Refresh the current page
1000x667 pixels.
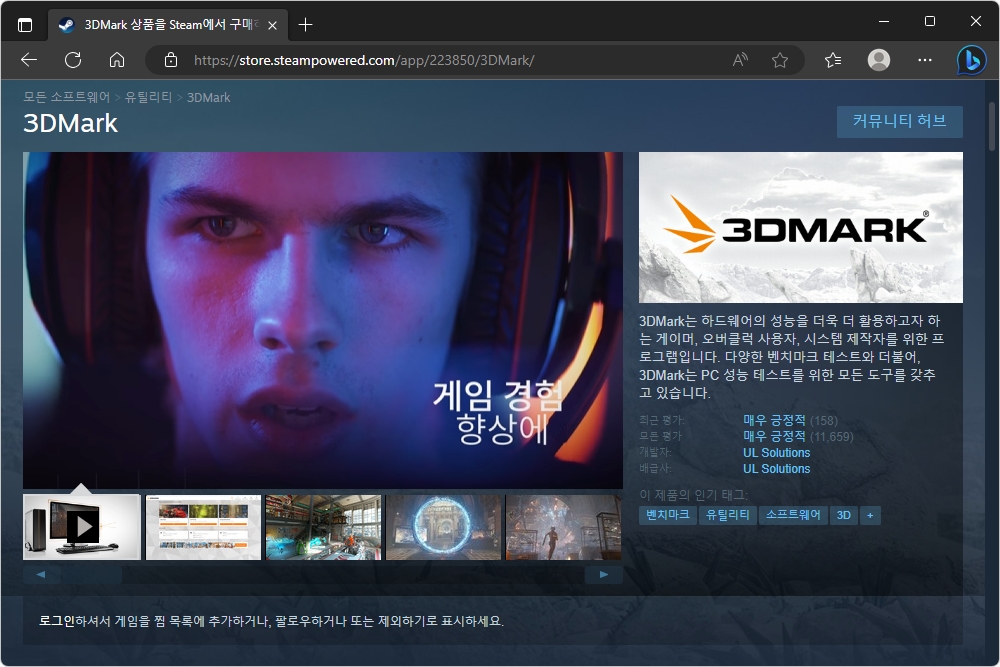(x=73, y=60)
